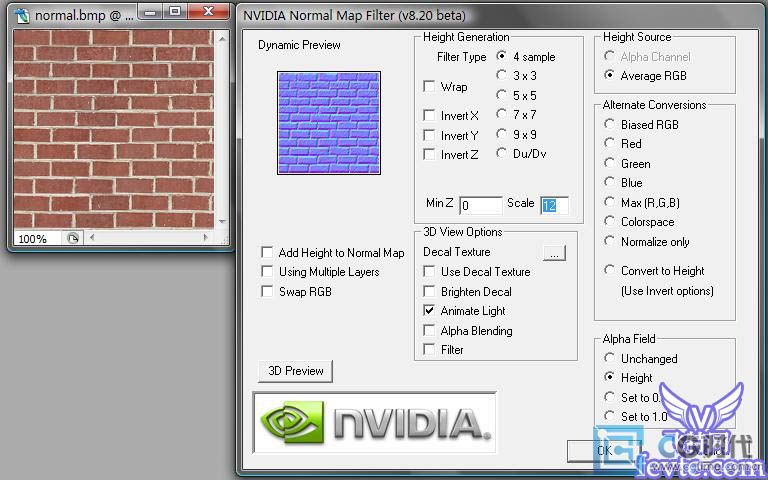Click the Dynamic Preview normal map thumbnail
This screenshot has height=480, width=768.
pos(329,123)
